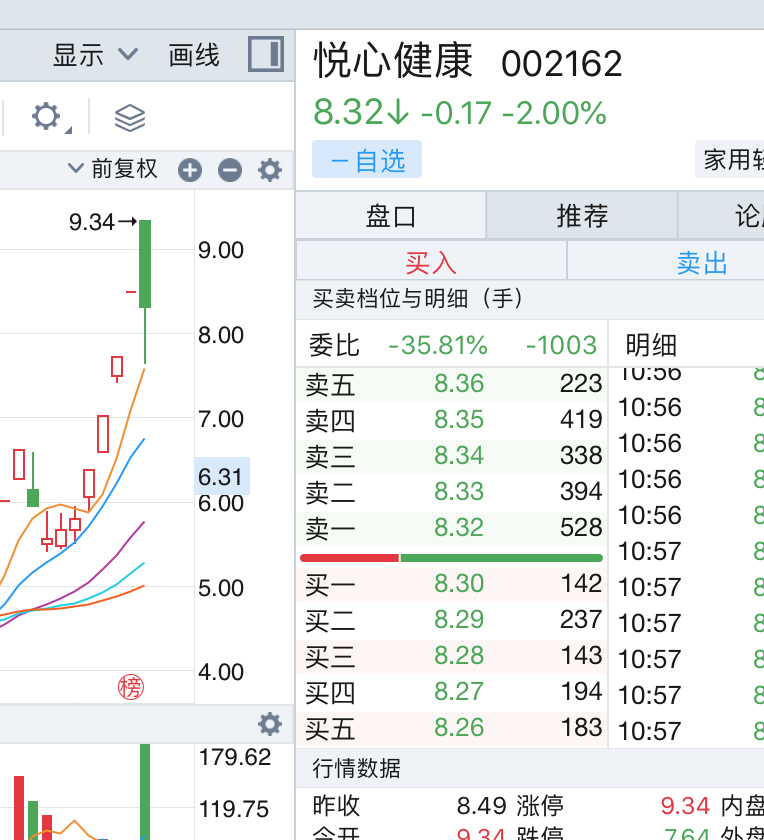Image resolution: width=764 pixels, height=840 pixels.
Task: Click 昨收 8.49 value
Action: click(481, 806)
